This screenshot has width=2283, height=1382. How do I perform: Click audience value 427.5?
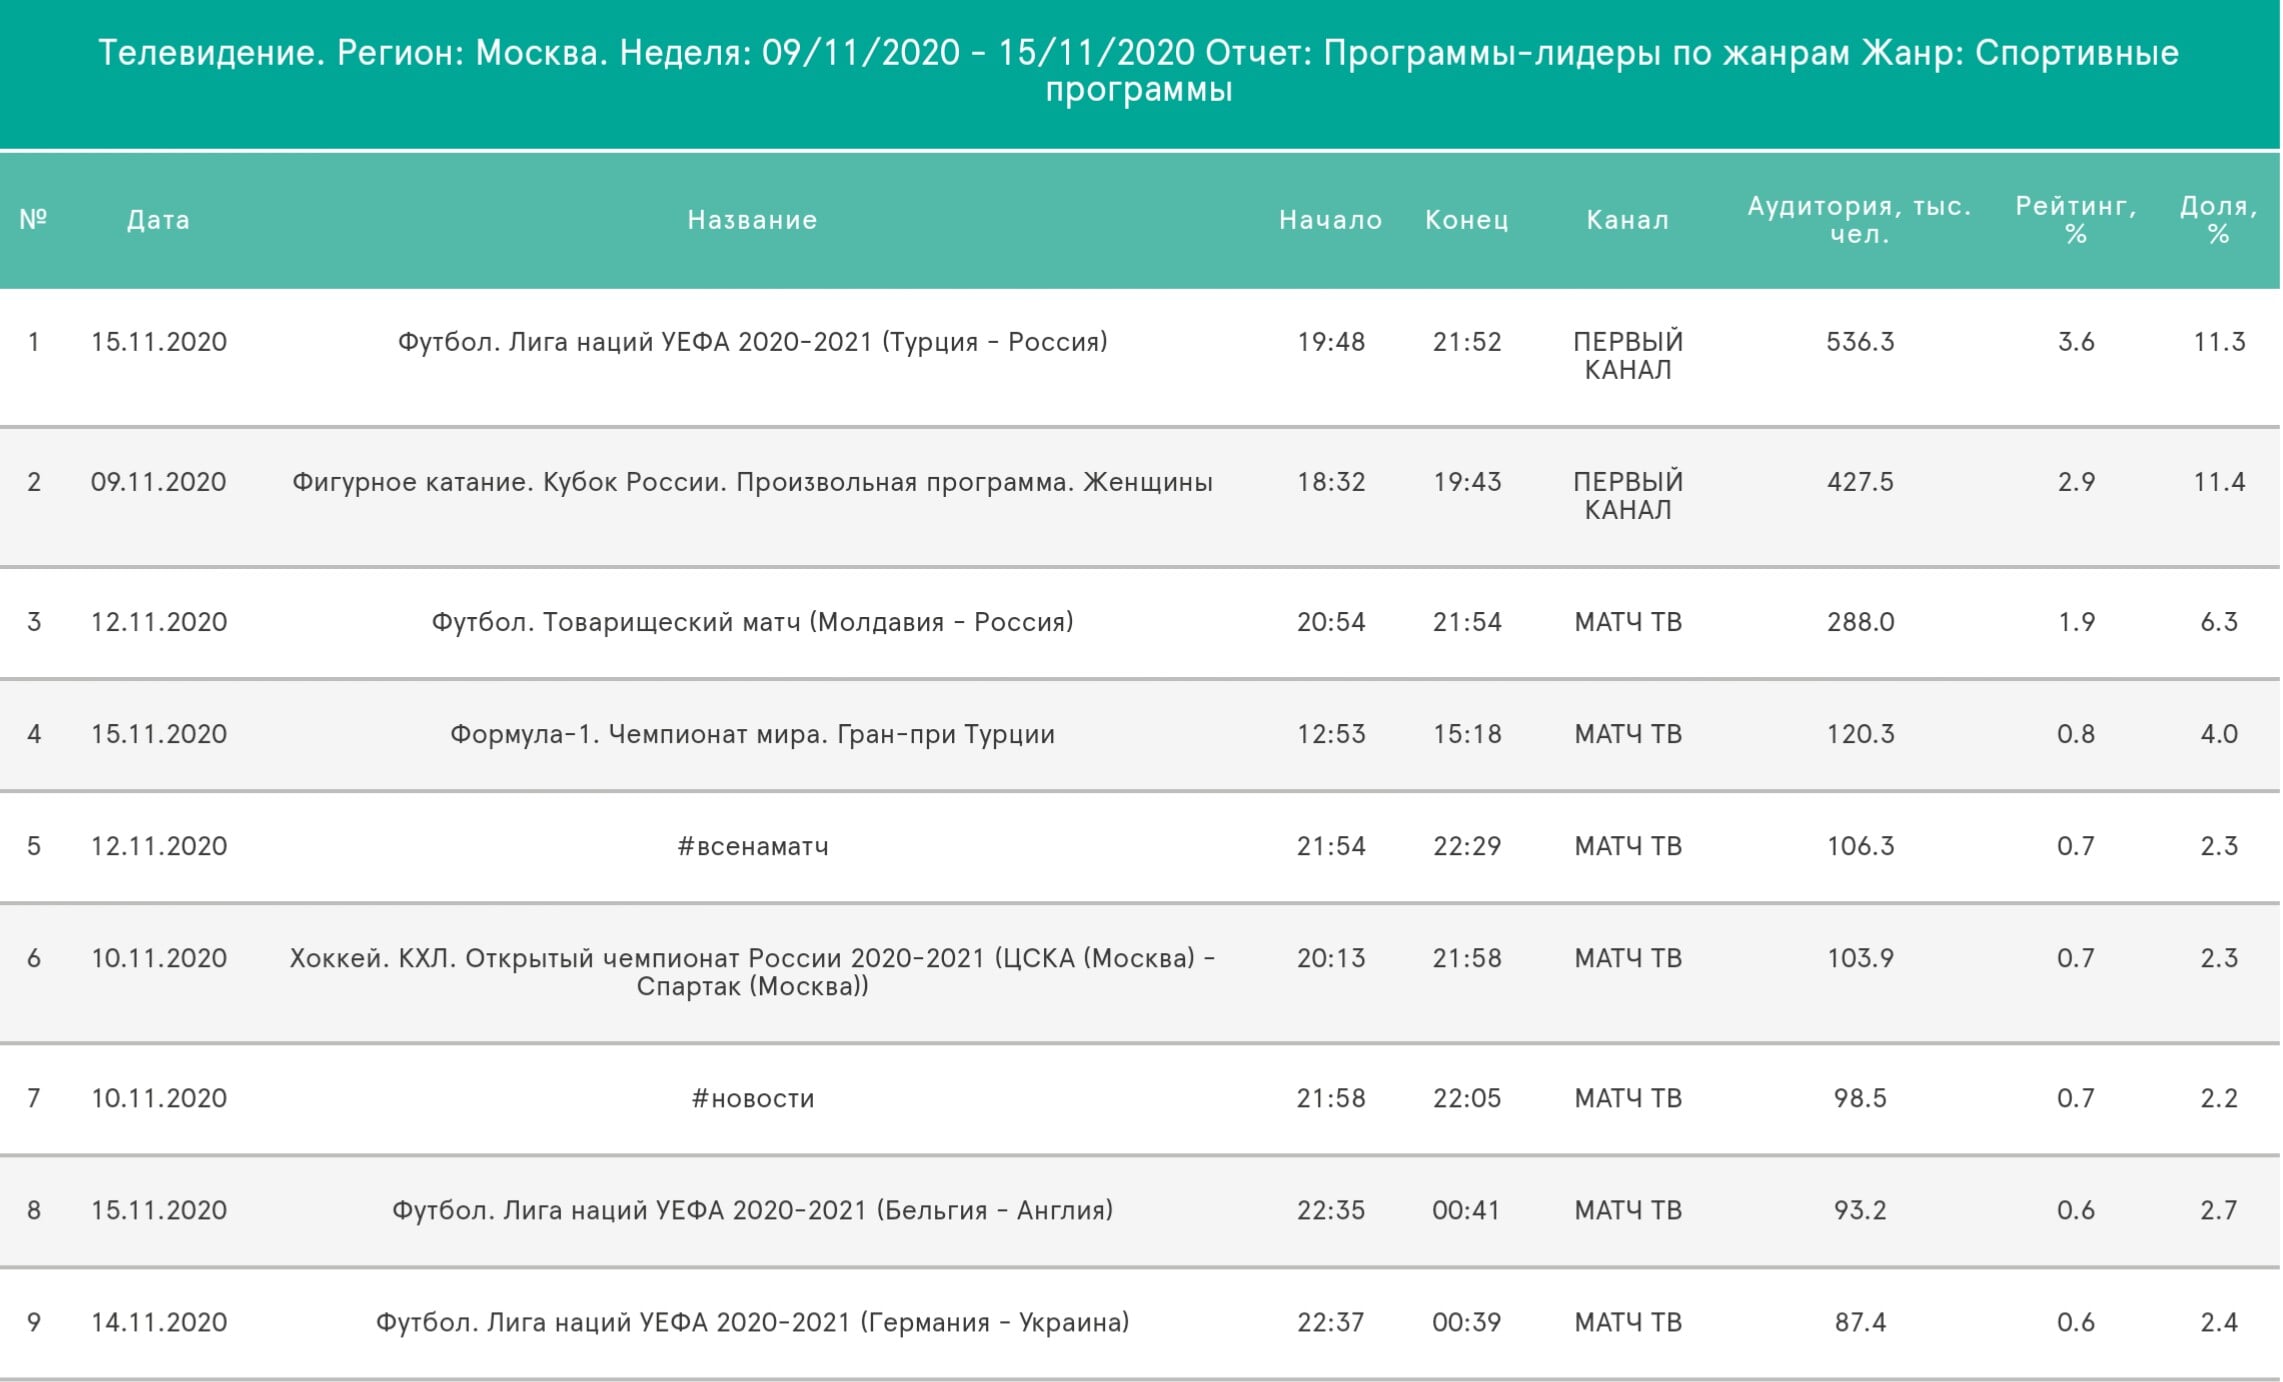(1860, 482)
